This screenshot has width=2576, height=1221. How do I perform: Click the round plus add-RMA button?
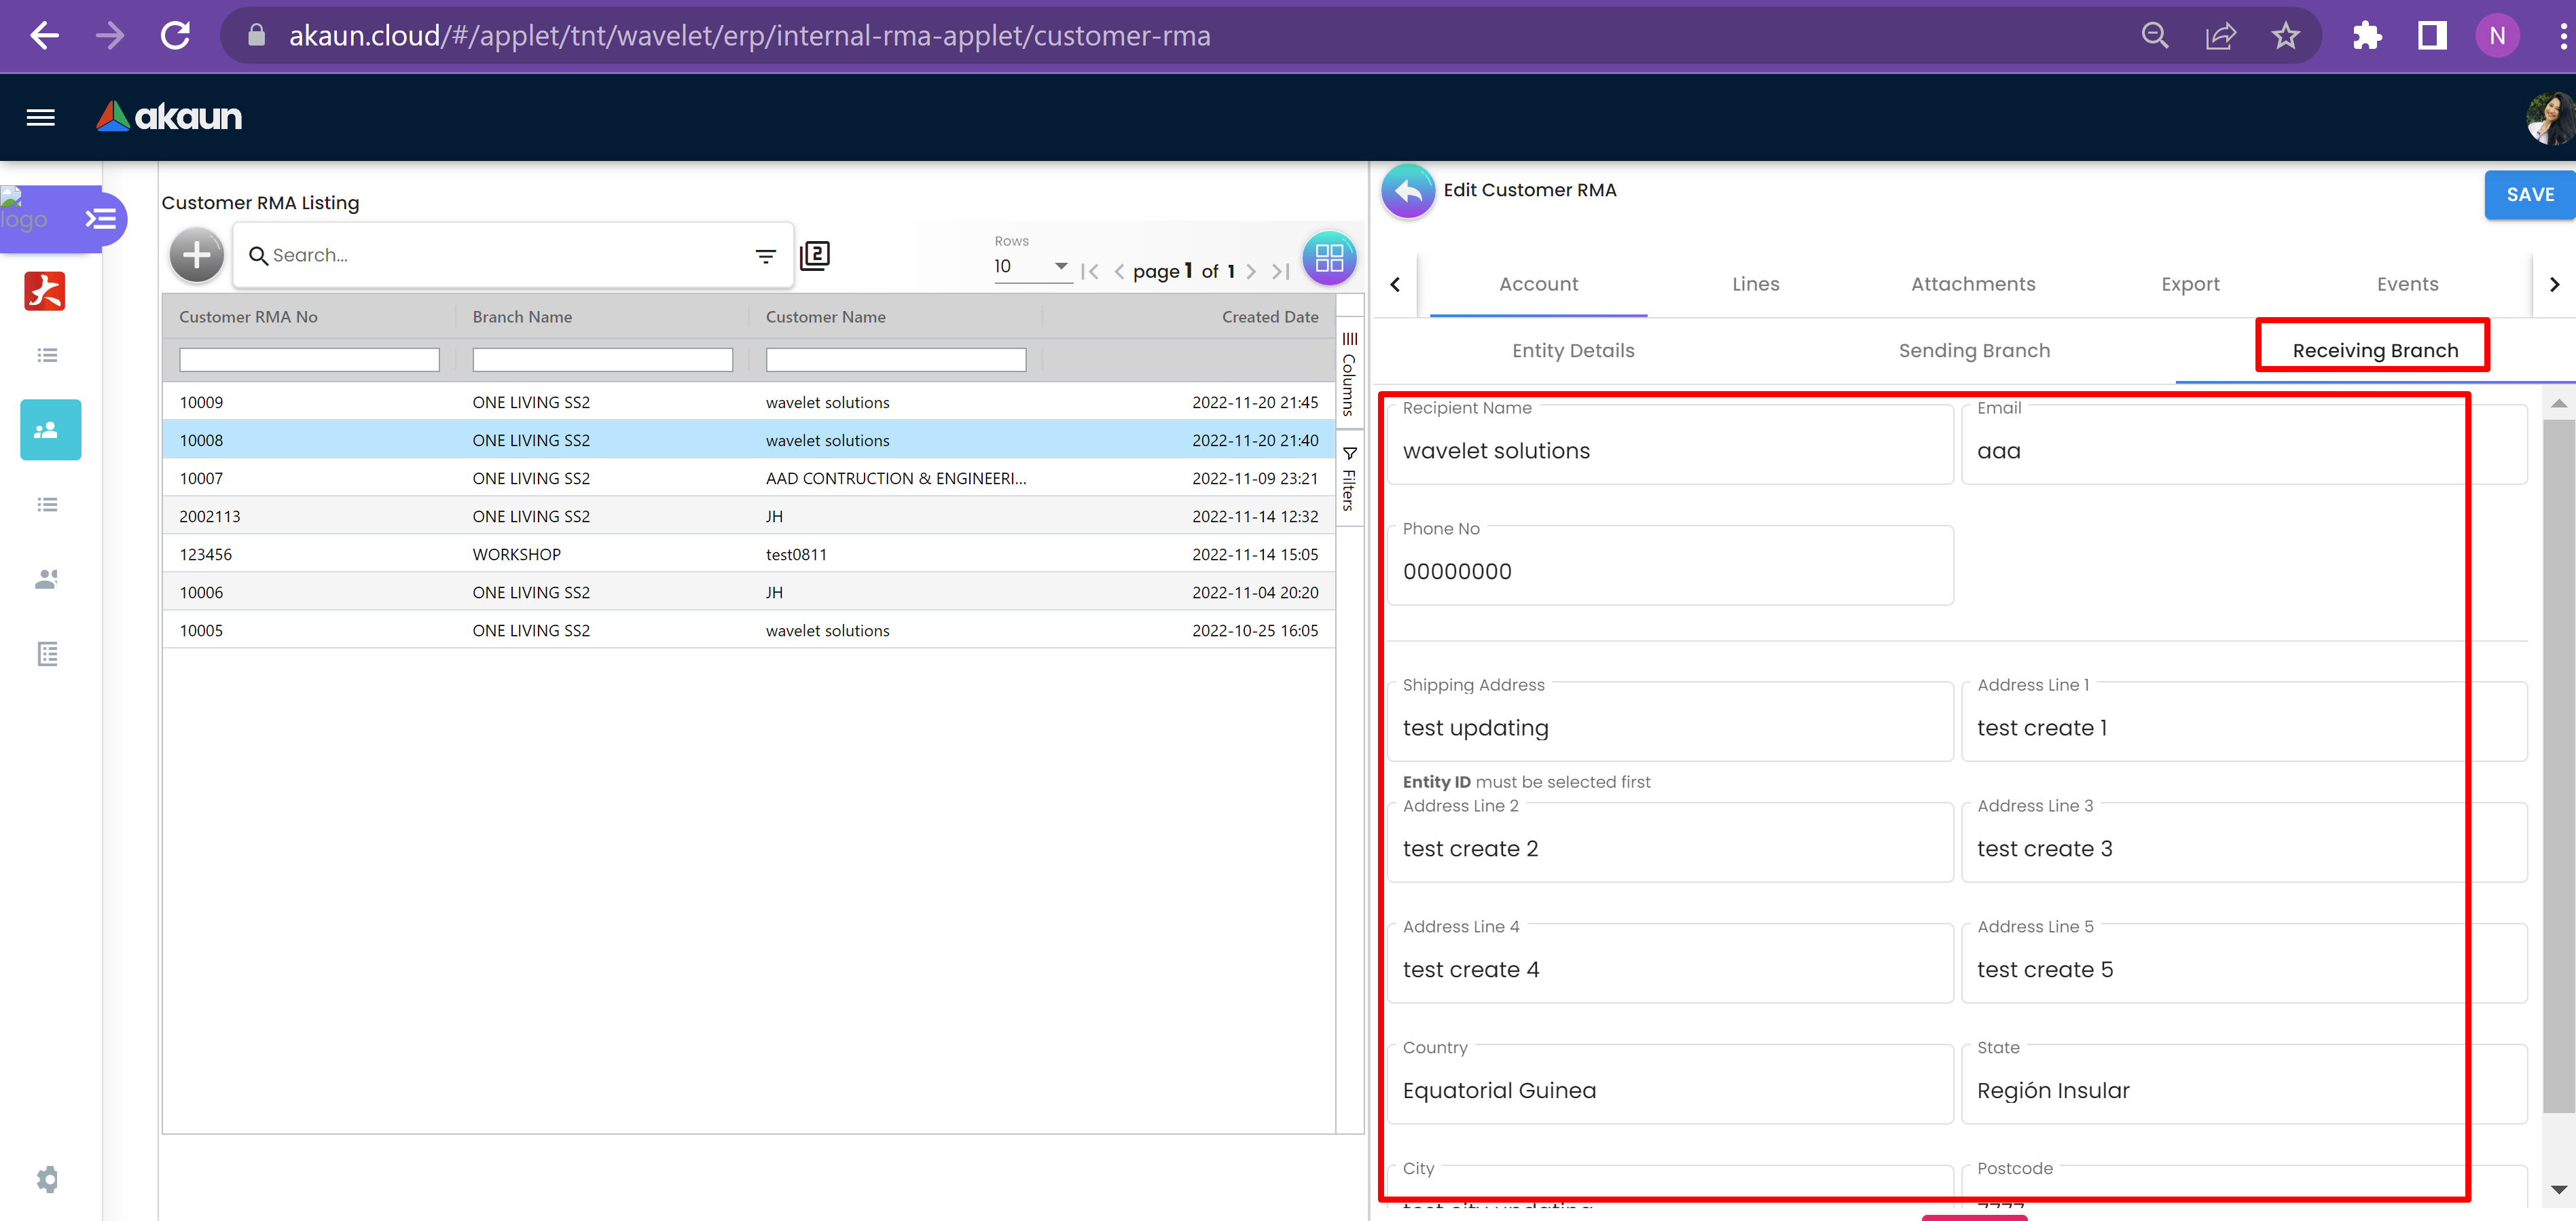(x=197, y=256)
